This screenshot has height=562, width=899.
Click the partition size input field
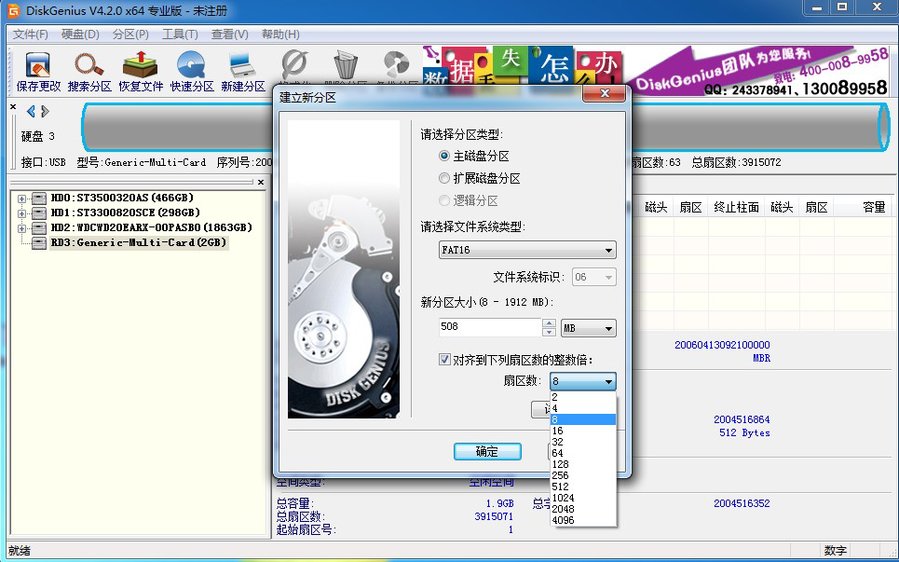[489, 328]
